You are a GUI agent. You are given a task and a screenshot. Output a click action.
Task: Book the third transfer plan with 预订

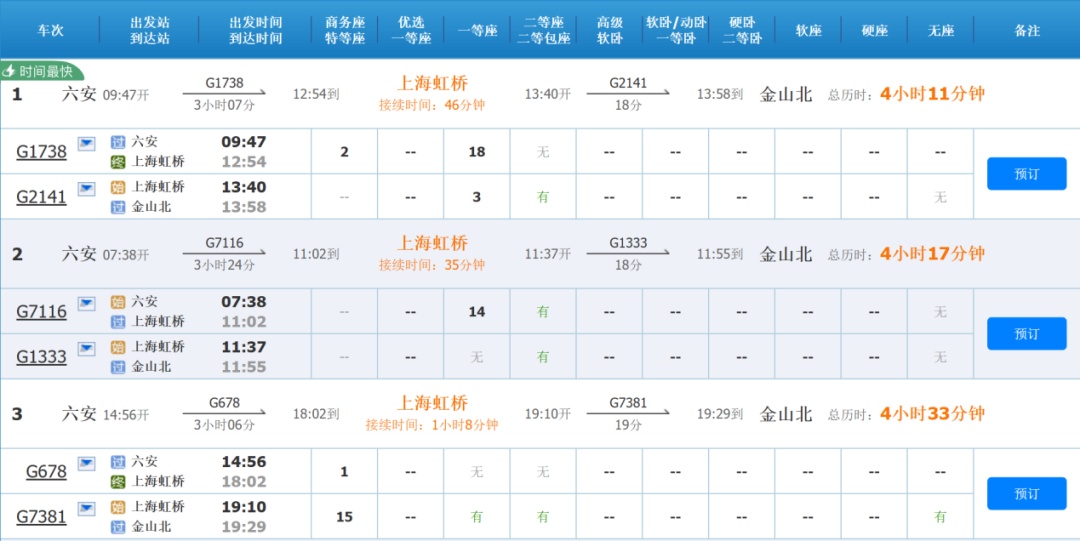click(x=1026, y=494)
